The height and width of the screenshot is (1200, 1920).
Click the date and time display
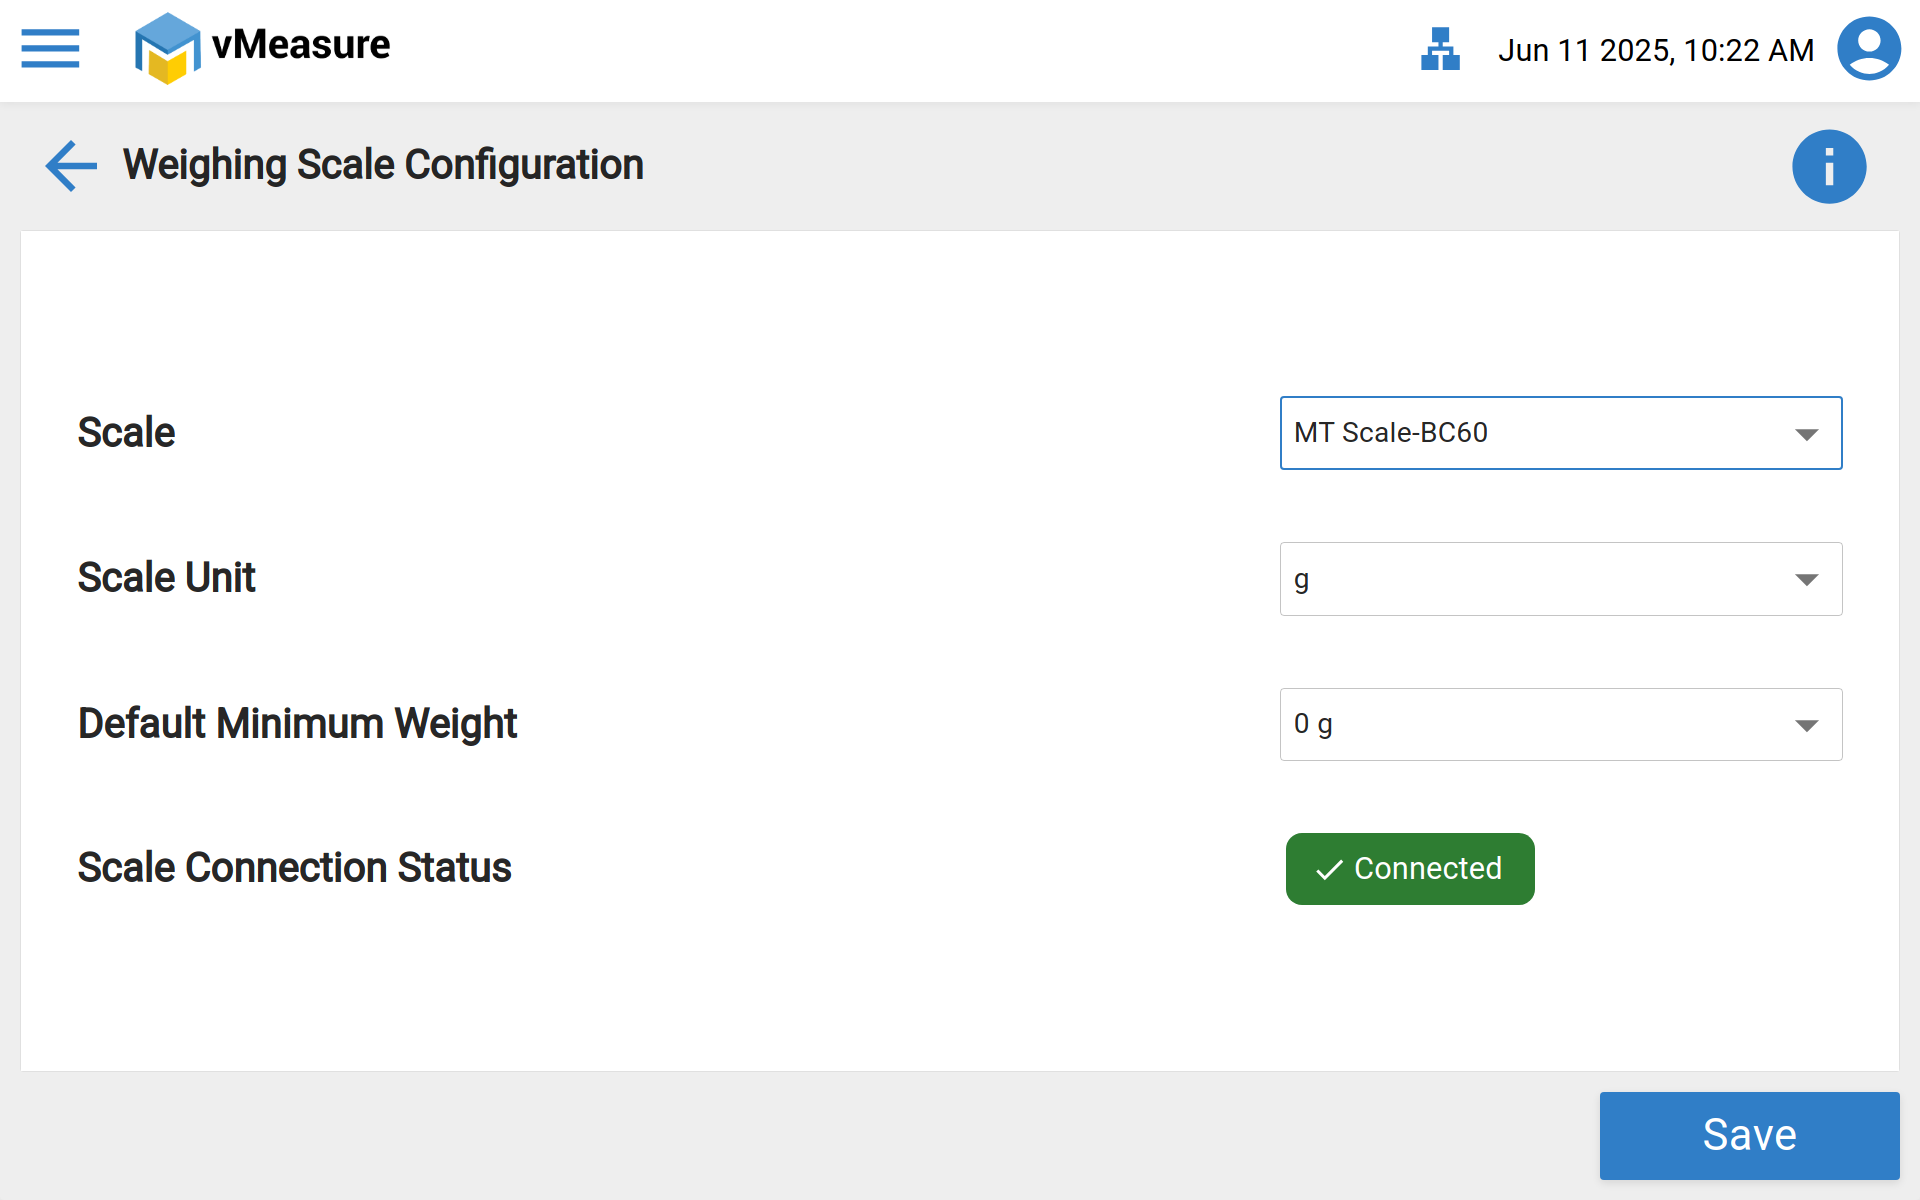point(1655,50)
